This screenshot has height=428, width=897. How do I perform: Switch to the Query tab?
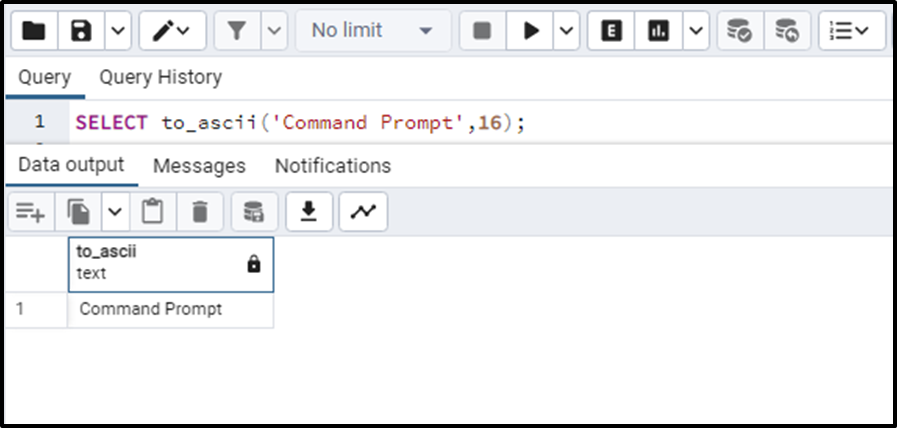(x=45, y=77)
